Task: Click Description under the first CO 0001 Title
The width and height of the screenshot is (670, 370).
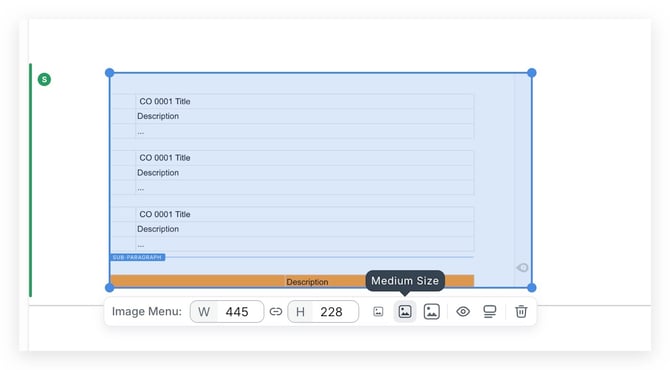Action: pyautogui.click(x=158, y=116)
